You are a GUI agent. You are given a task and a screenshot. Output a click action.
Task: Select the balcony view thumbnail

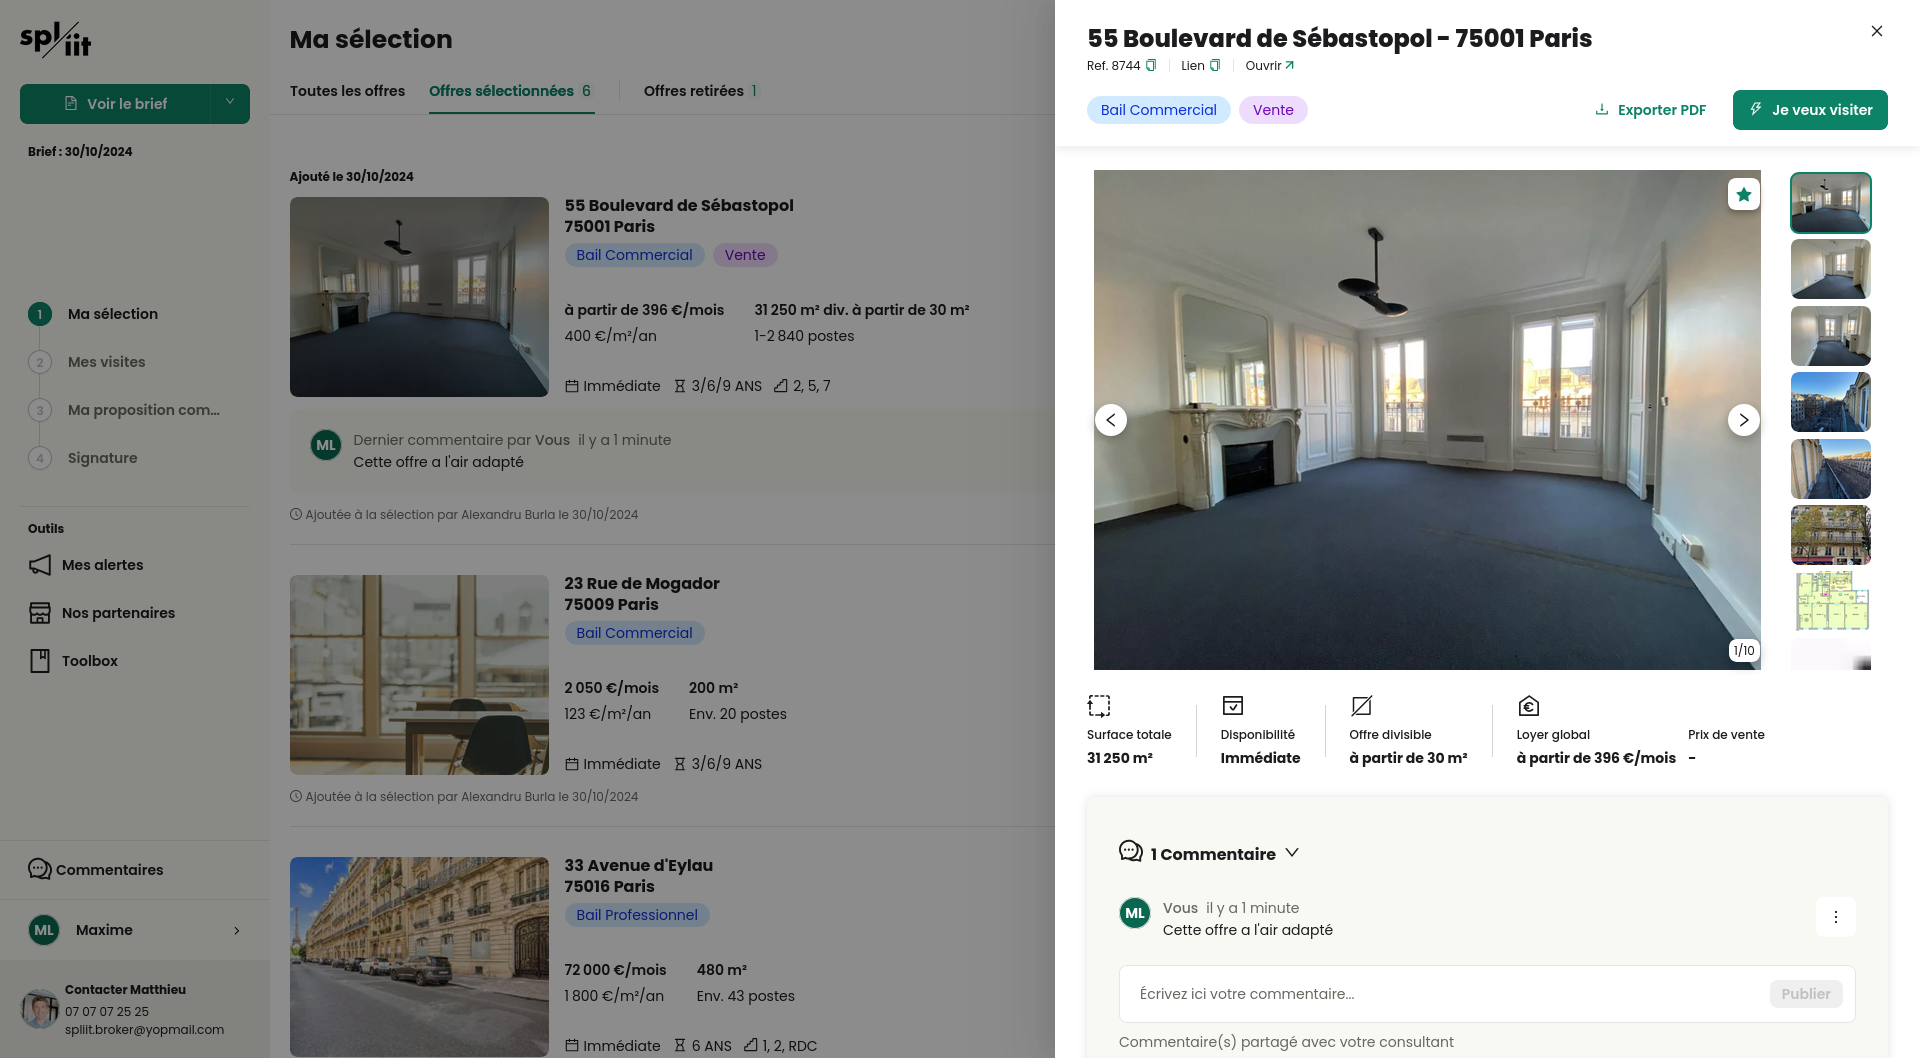1830,469
